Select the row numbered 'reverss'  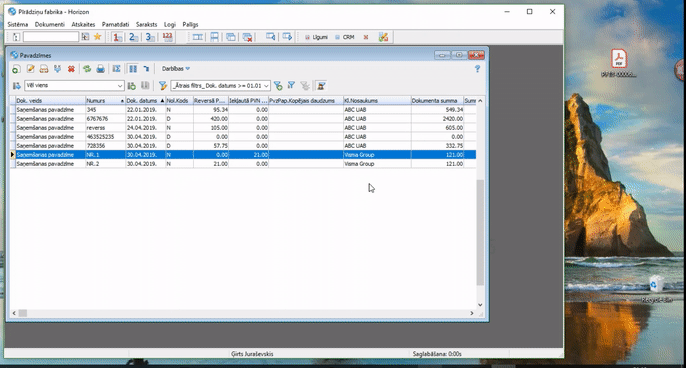pos(243,128)
